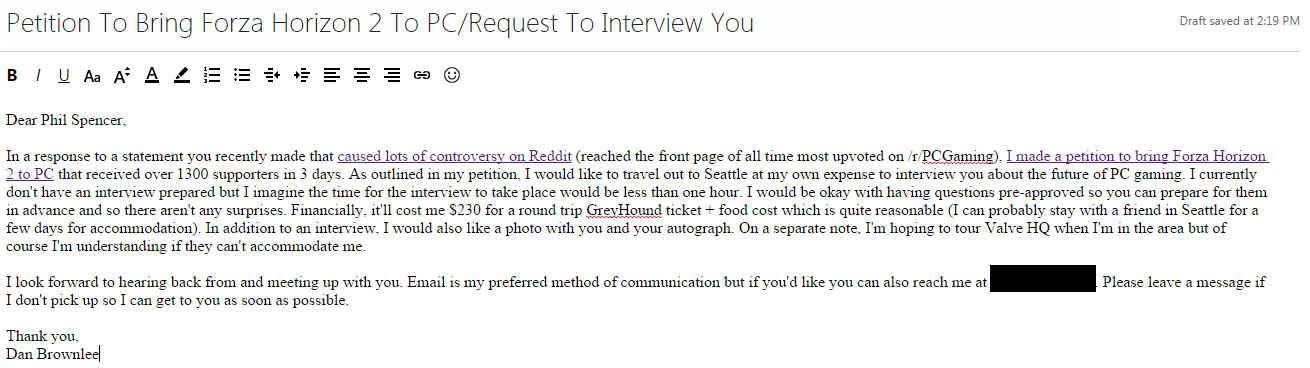Center align the text
The width and height of the screenshot is (1310, 368).
[x=361, y=75]
